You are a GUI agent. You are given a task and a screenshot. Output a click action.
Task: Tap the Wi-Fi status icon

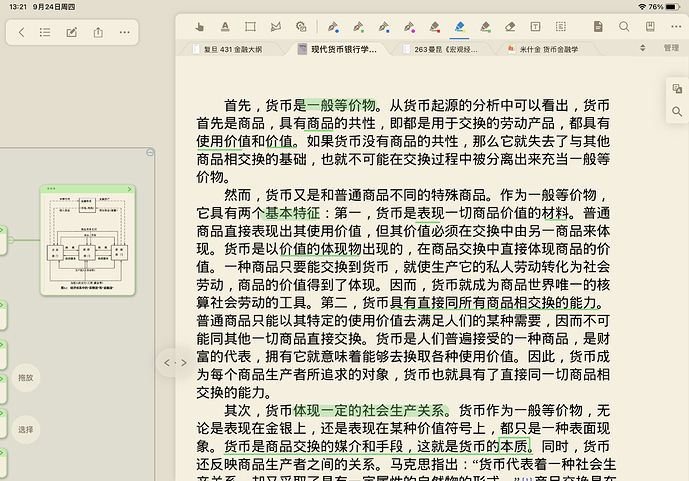642,7
